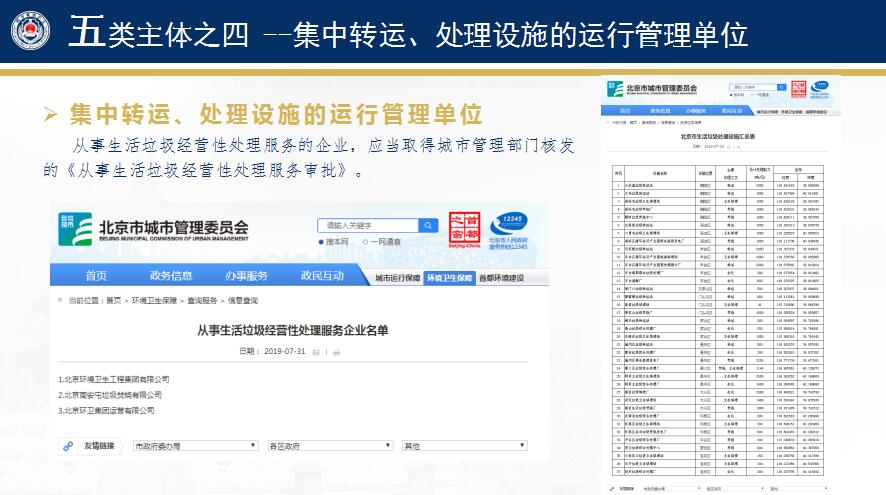Click the search magnifier button

click(428, 225)
